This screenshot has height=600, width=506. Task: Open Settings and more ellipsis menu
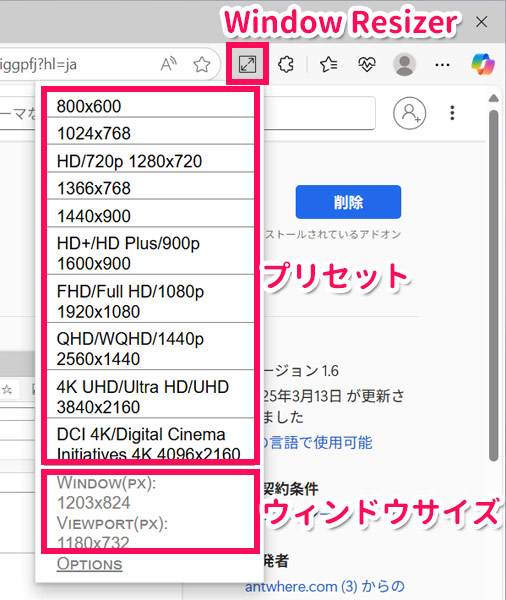click(442, 65)
